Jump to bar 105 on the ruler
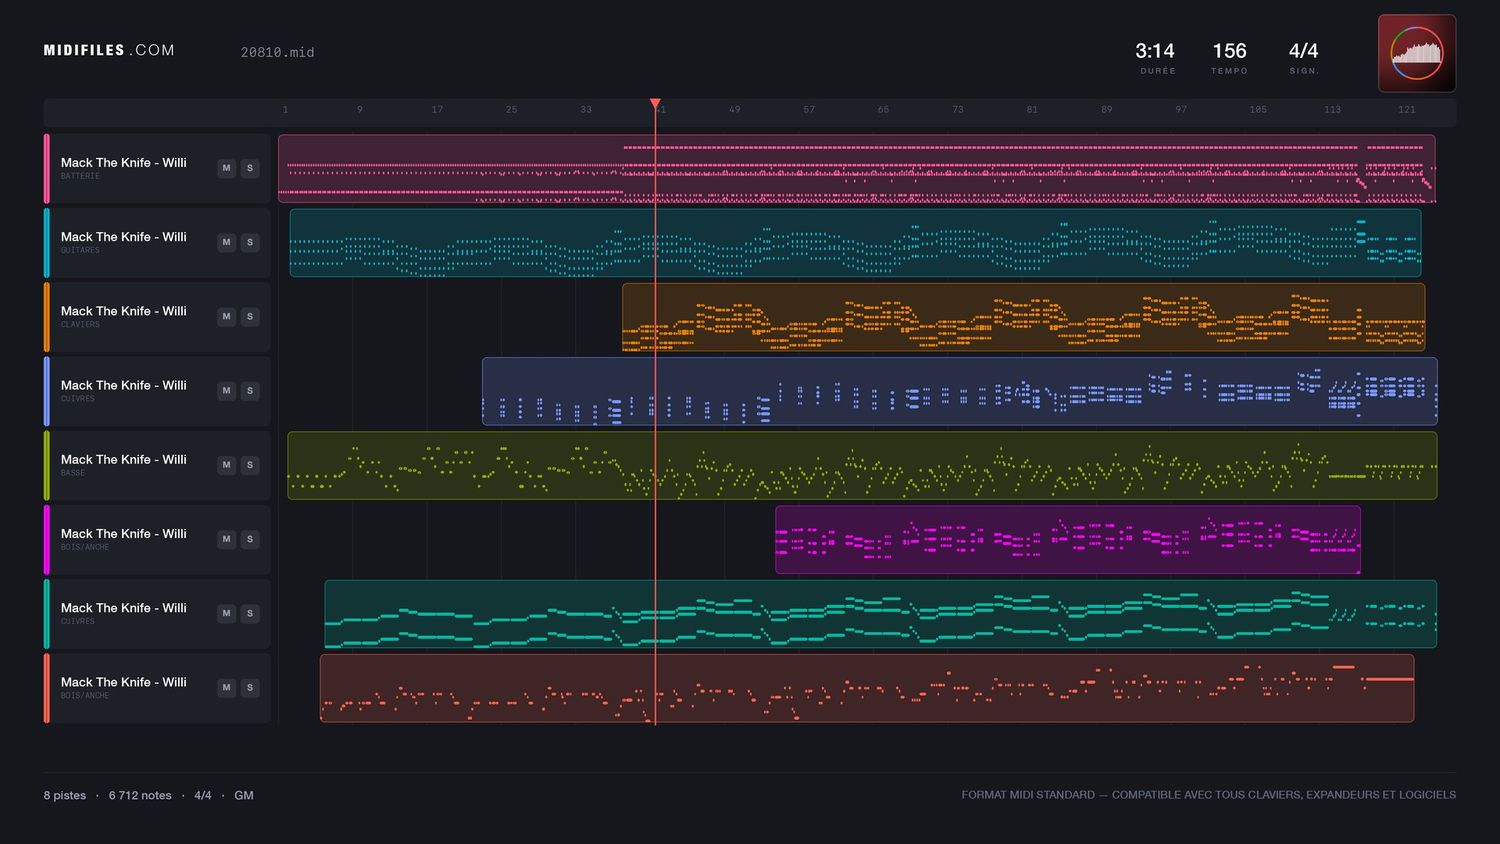 tap(1258, 110)
